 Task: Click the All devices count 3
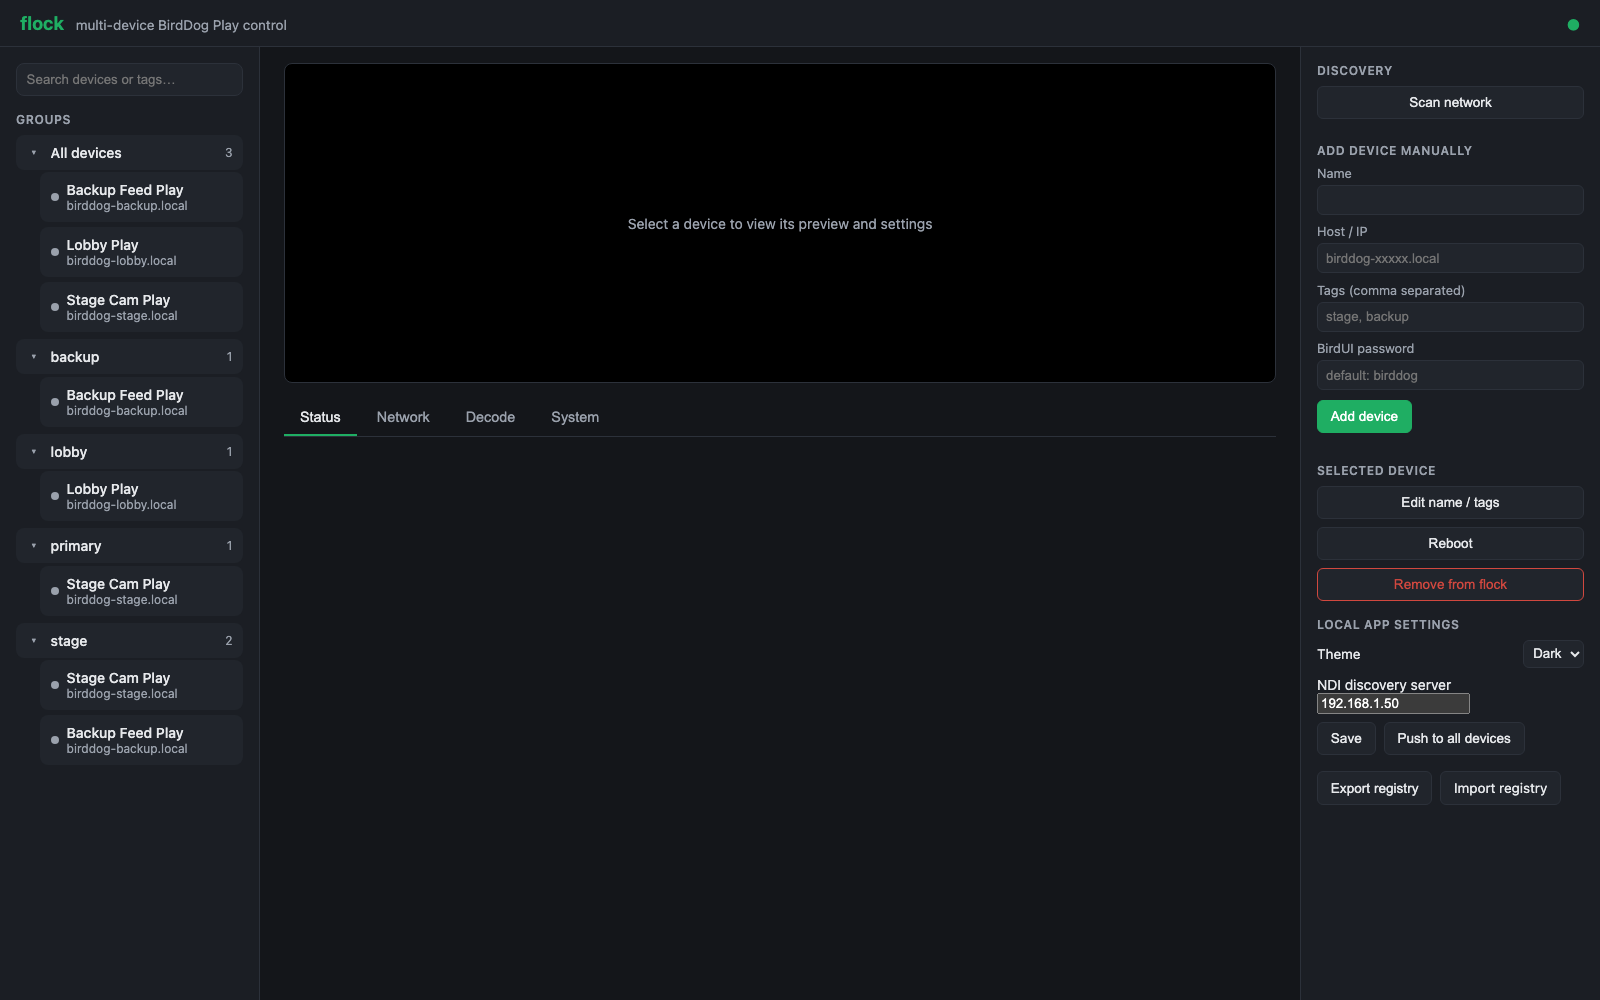coord(228,153)
